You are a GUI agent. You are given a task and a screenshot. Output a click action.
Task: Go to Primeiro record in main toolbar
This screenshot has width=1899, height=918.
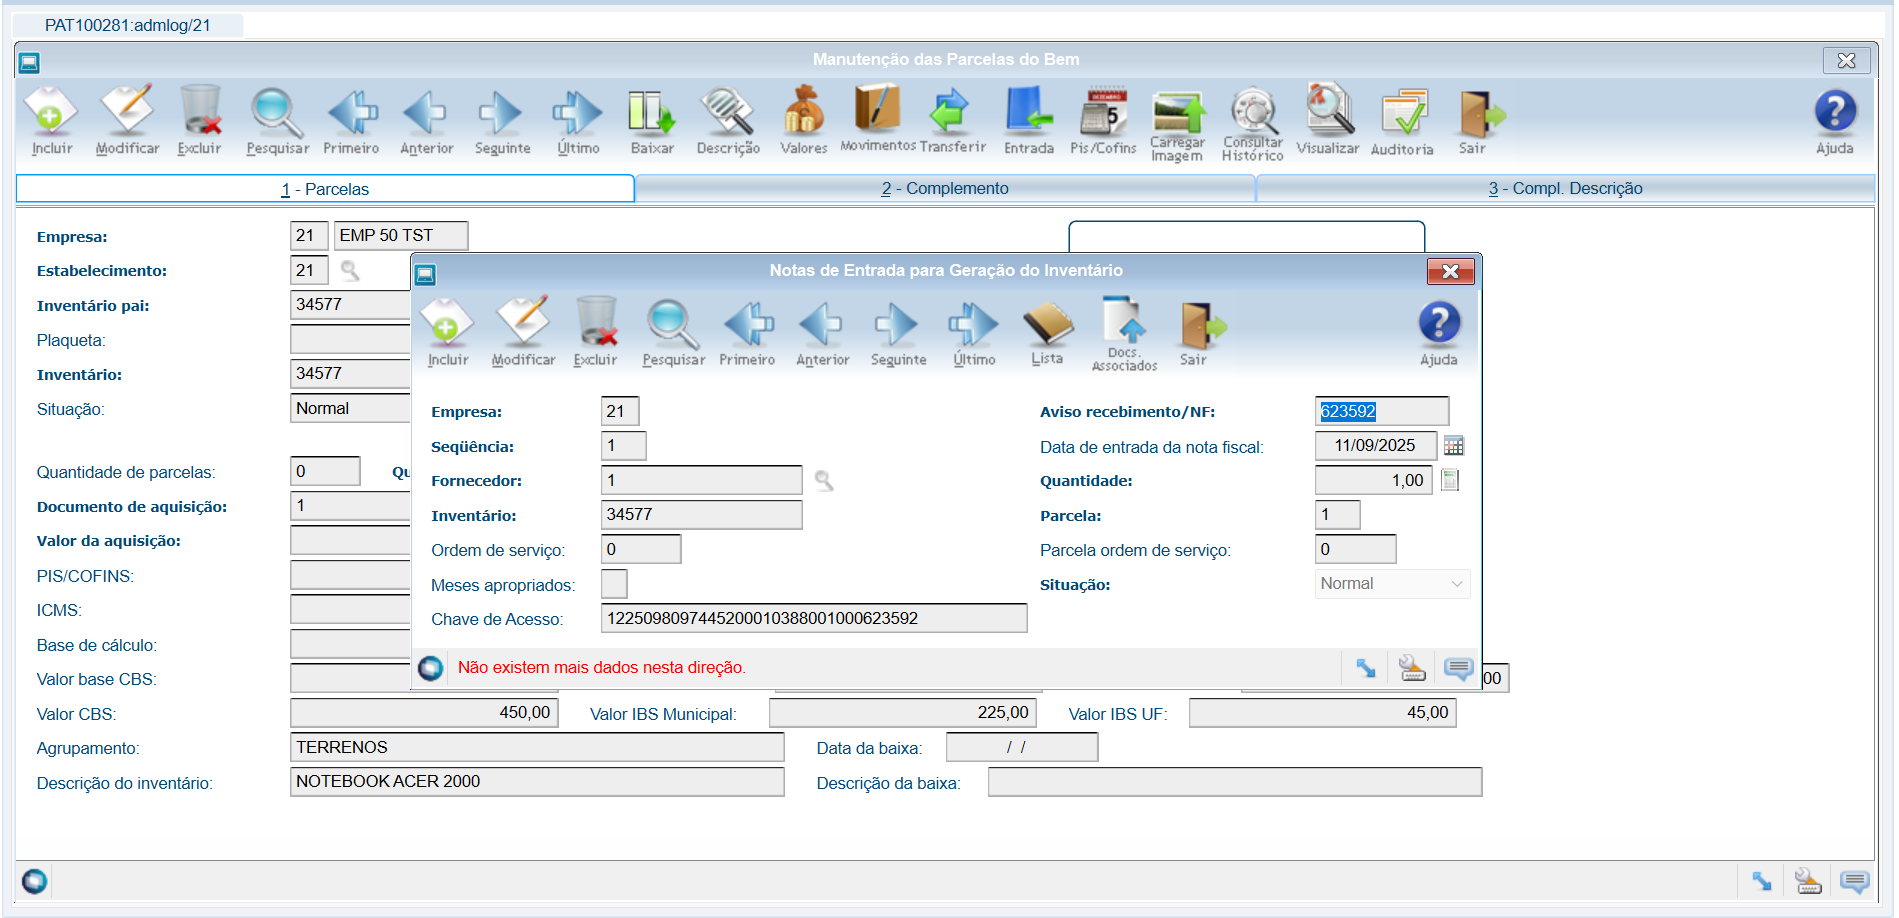coord(352,121)
